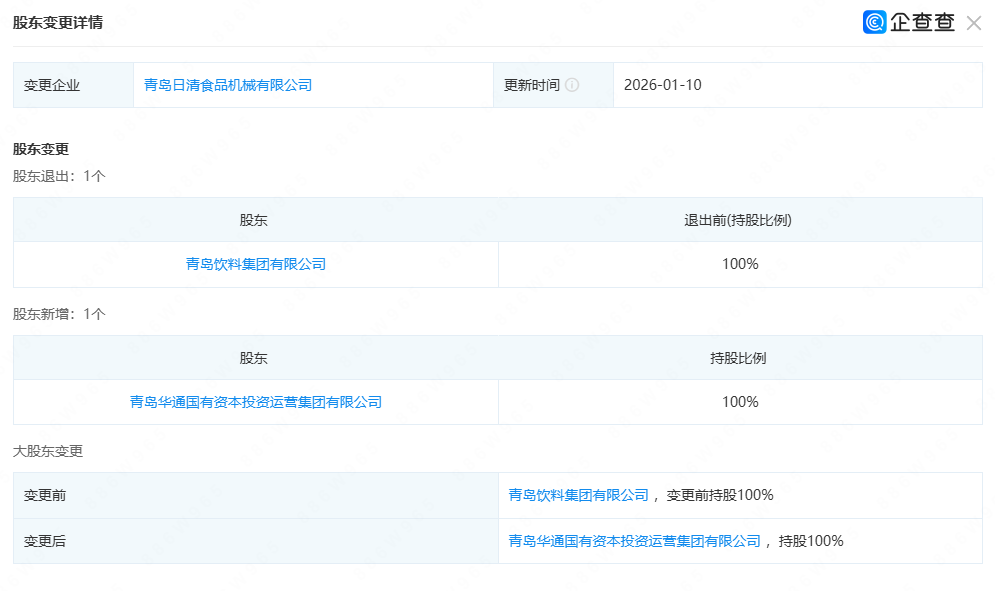
Task: Click the 持股比例 column header
Action: point(738,358)
